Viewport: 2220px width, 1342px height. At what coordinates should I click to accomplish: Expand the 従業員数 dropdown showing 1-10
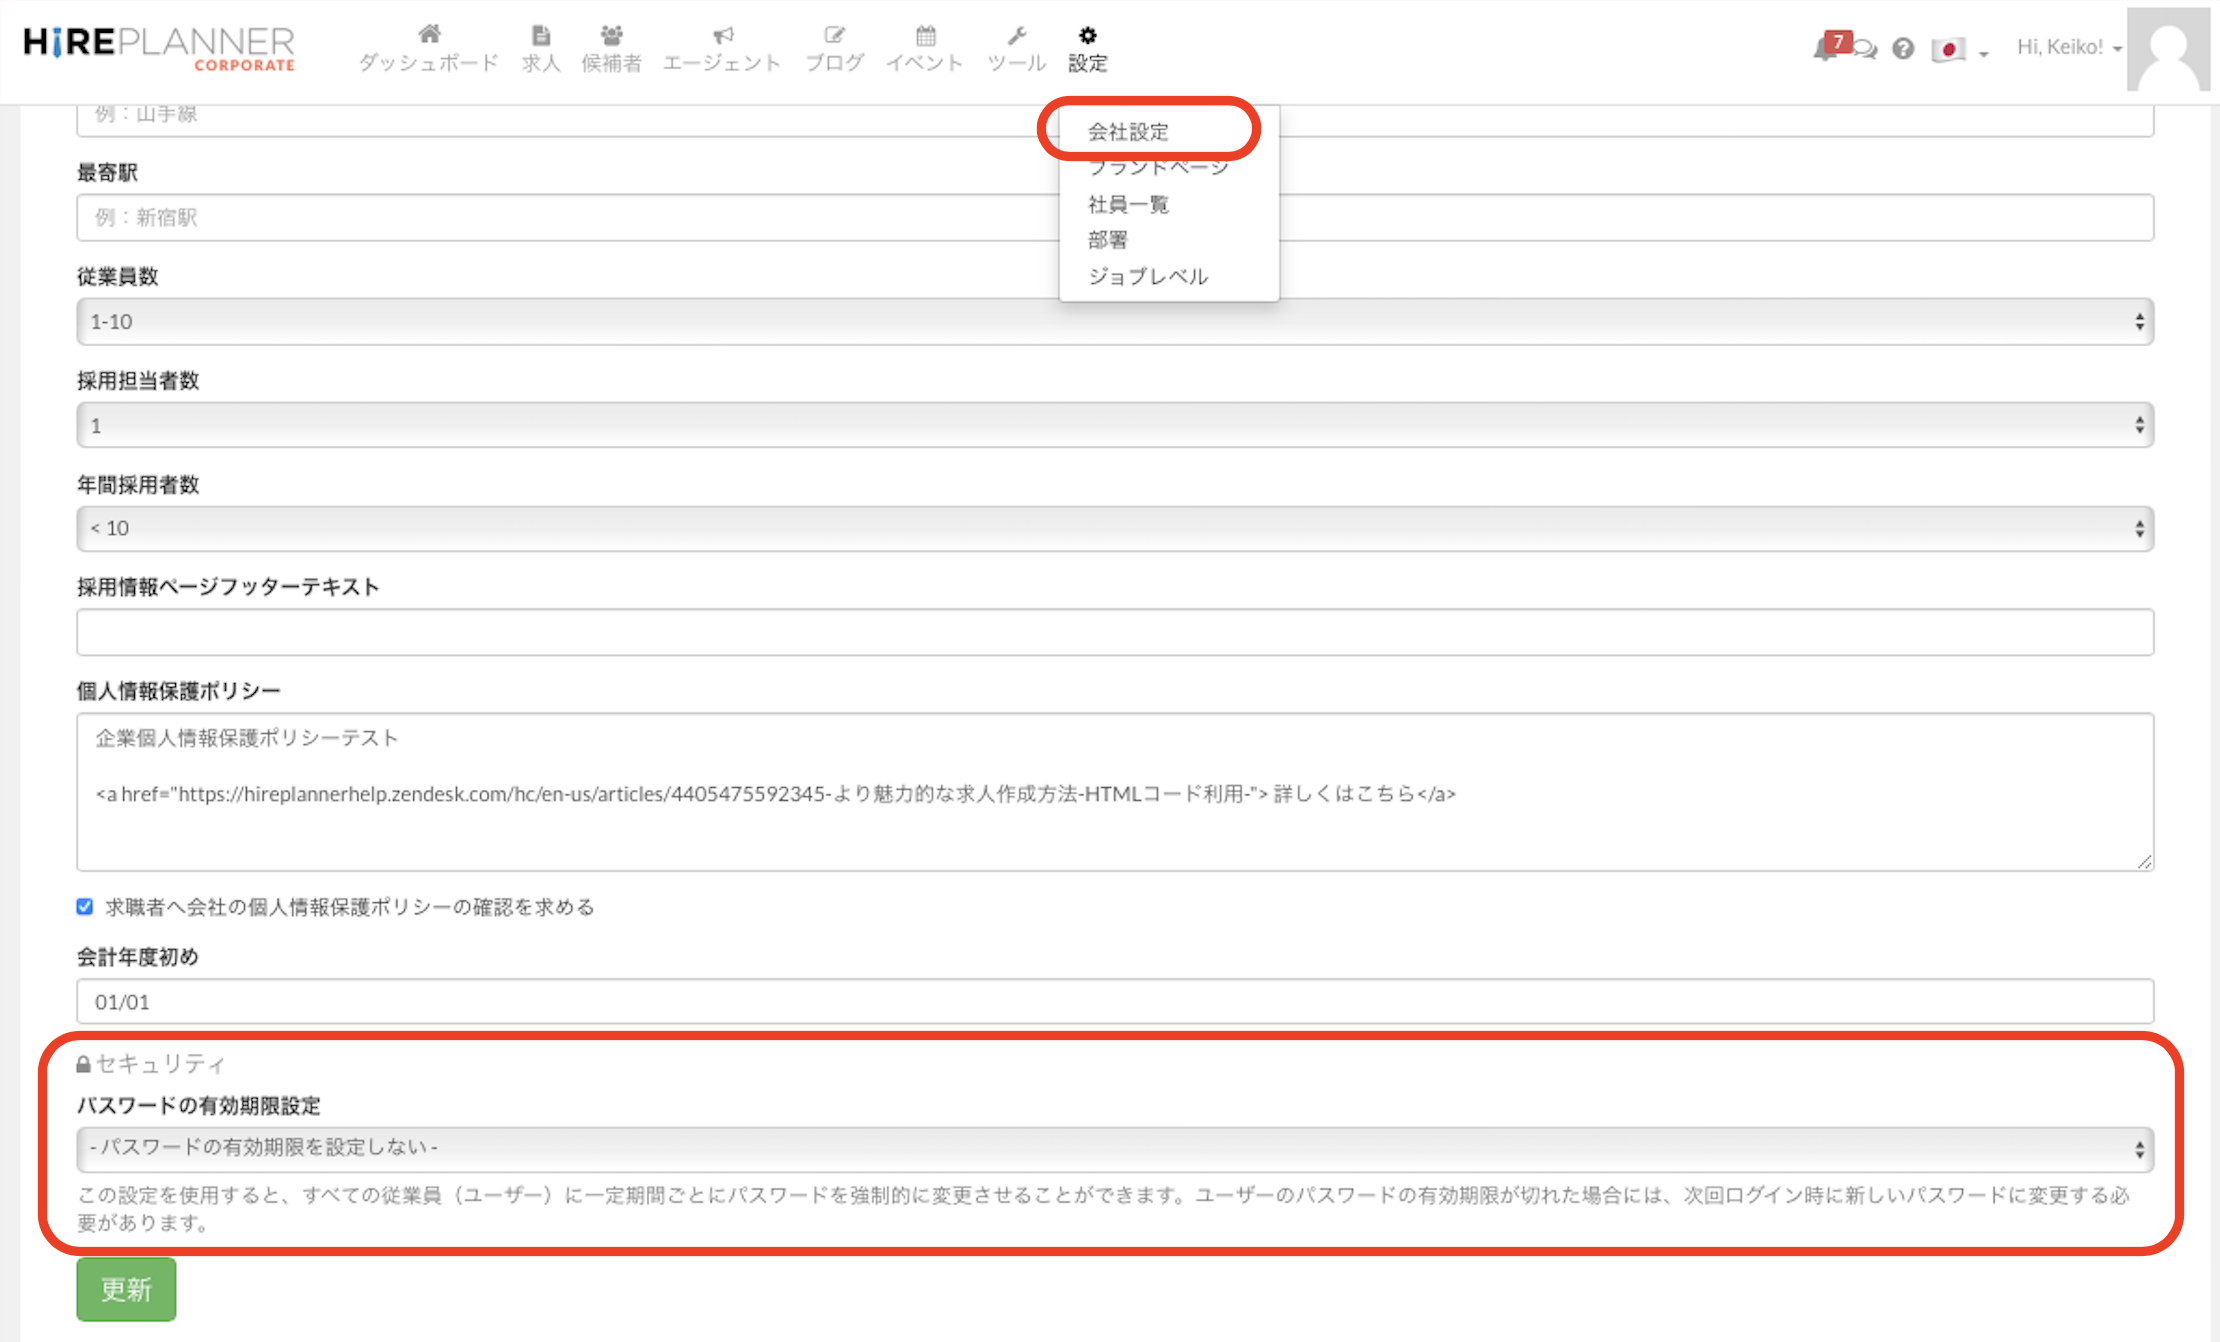[x=1114, y=322]
